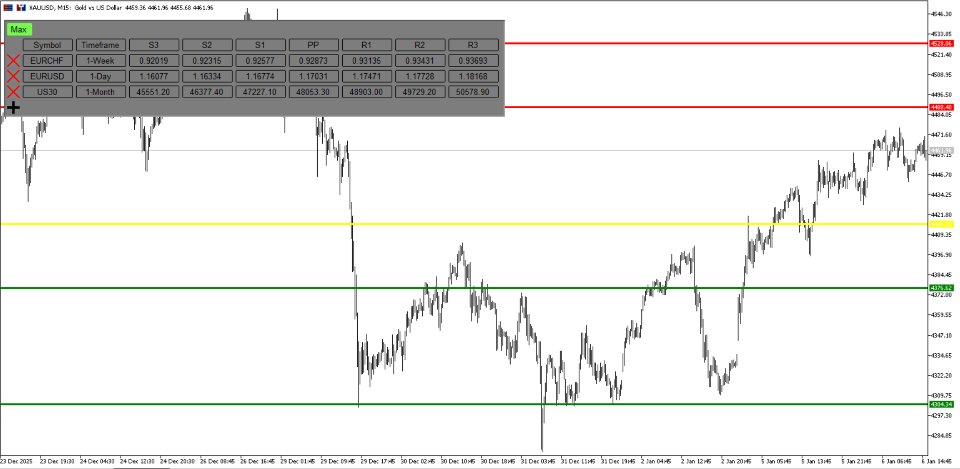Remove the EURCHF row with red X
The image size is (960, 469).
point(13,61)
